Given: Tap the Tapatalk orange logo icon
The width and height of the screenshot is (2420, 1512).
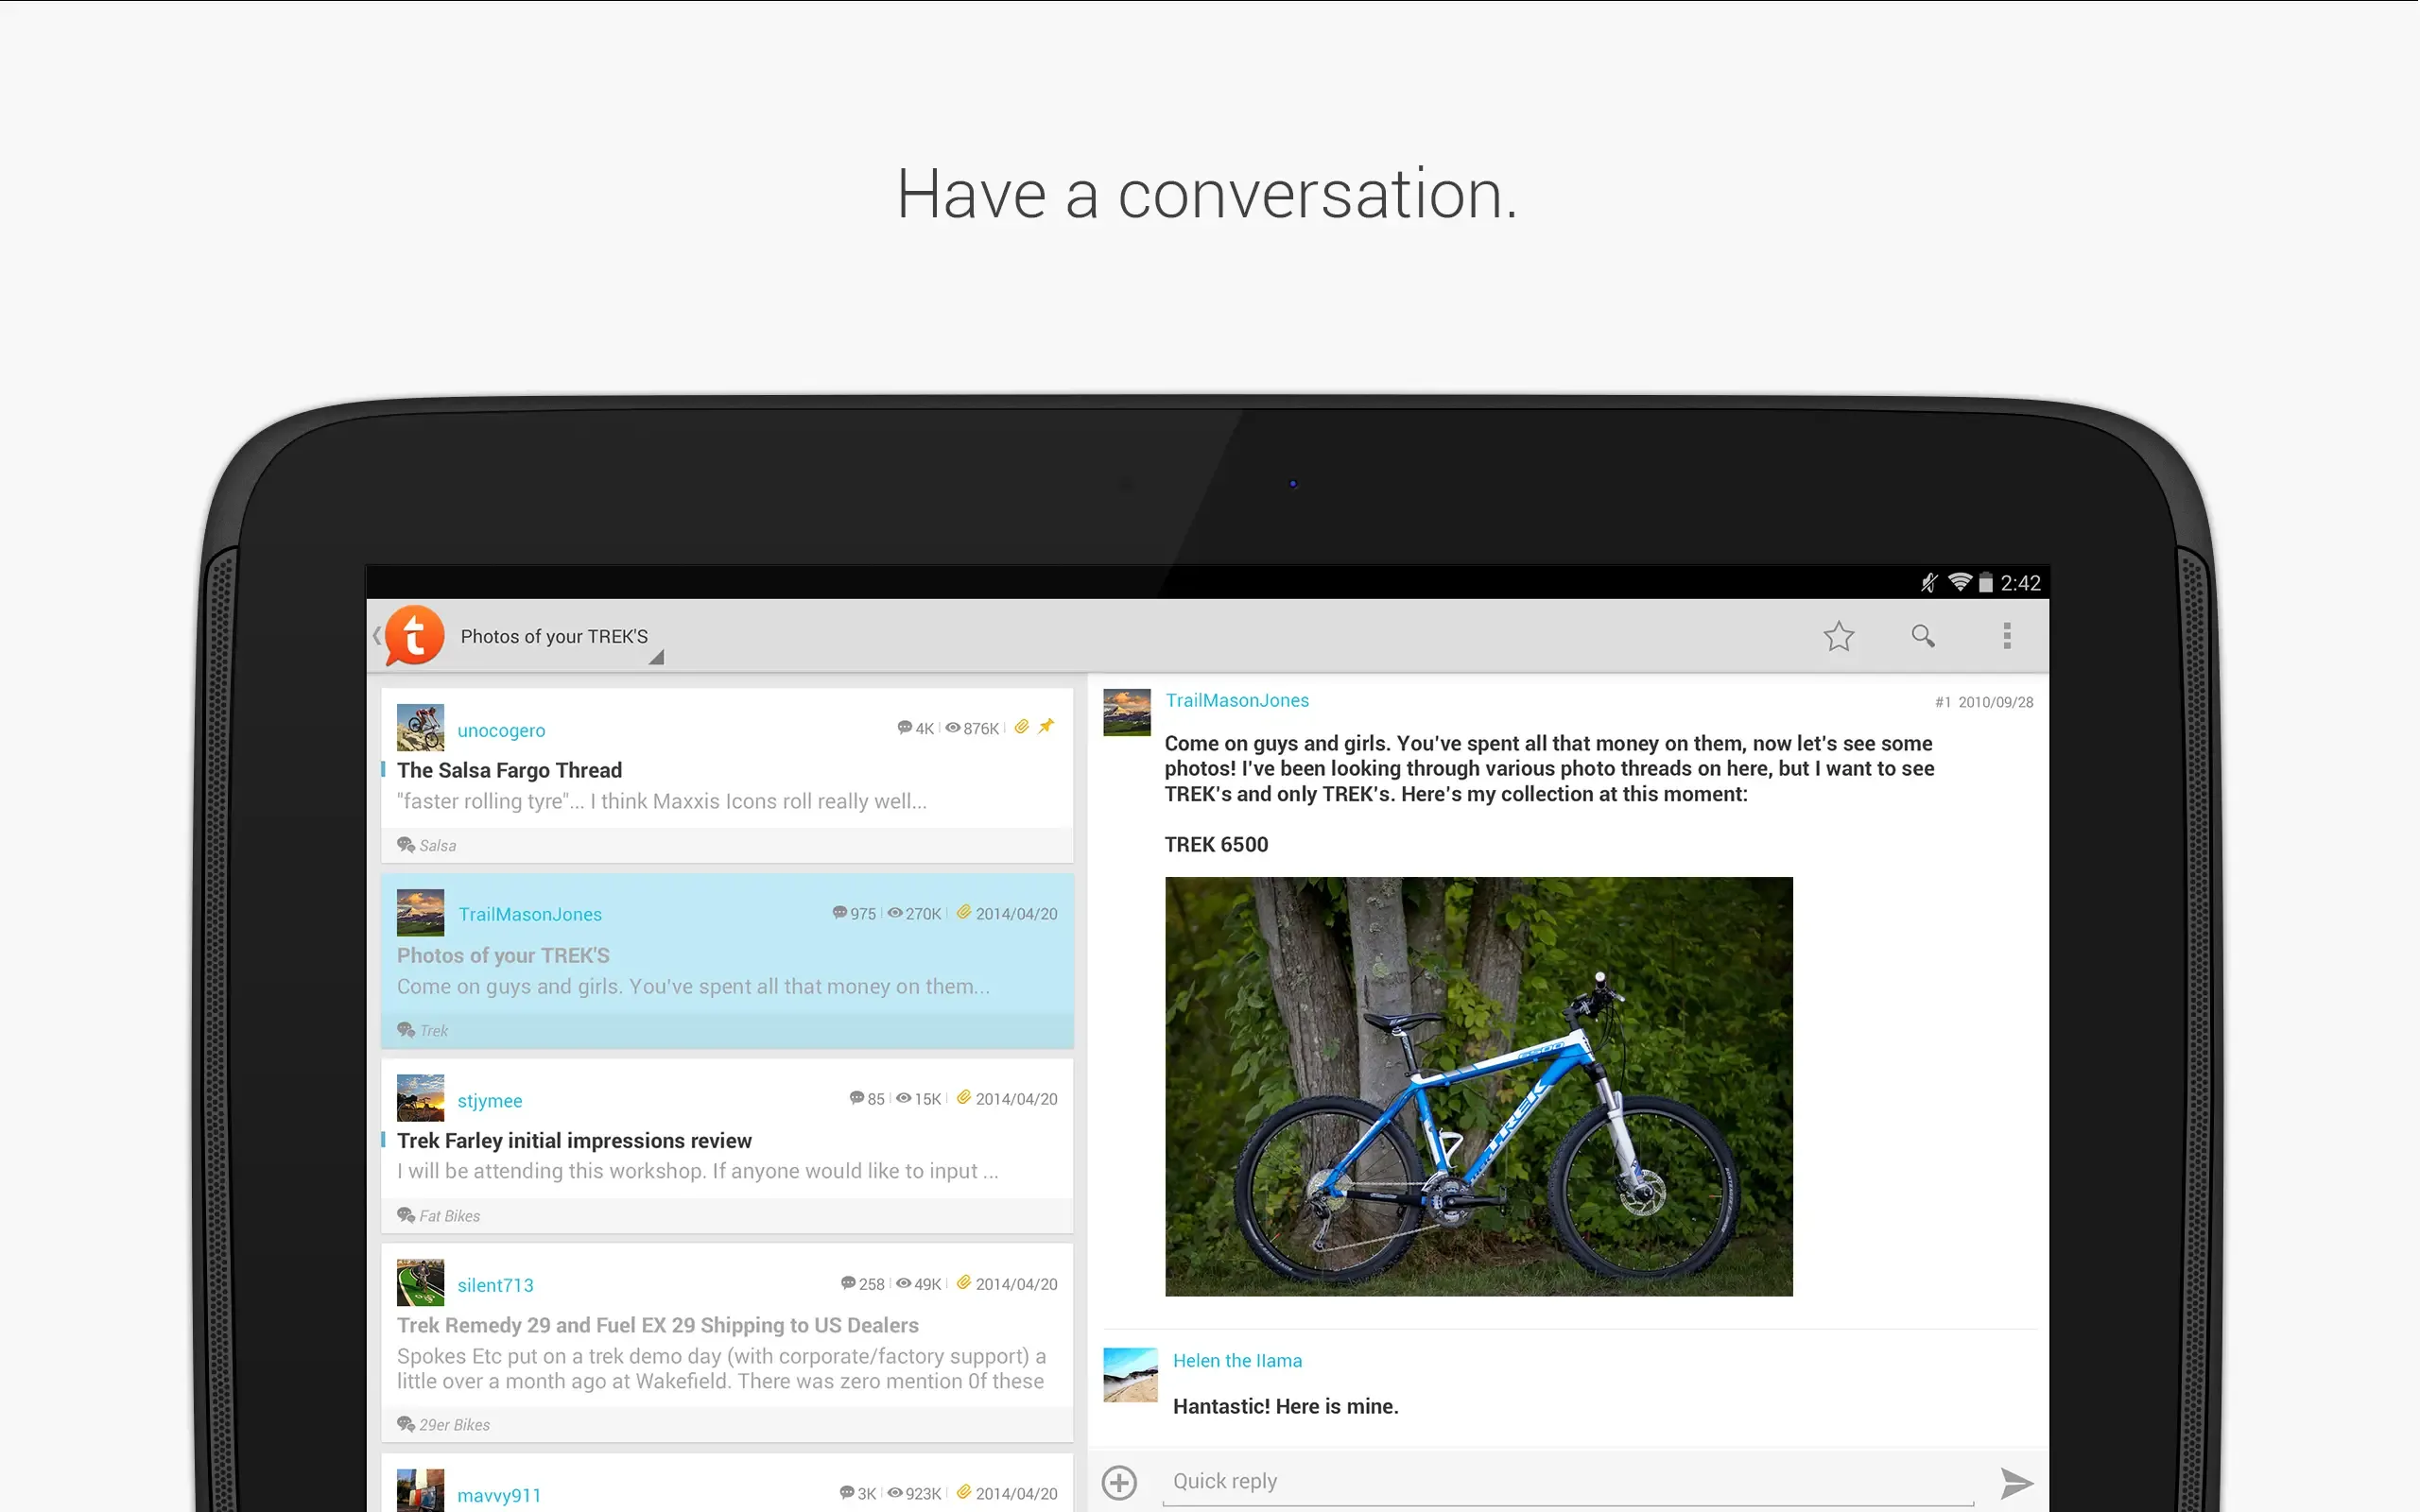Looking at the screenshot, I should (x=414, y=635).
